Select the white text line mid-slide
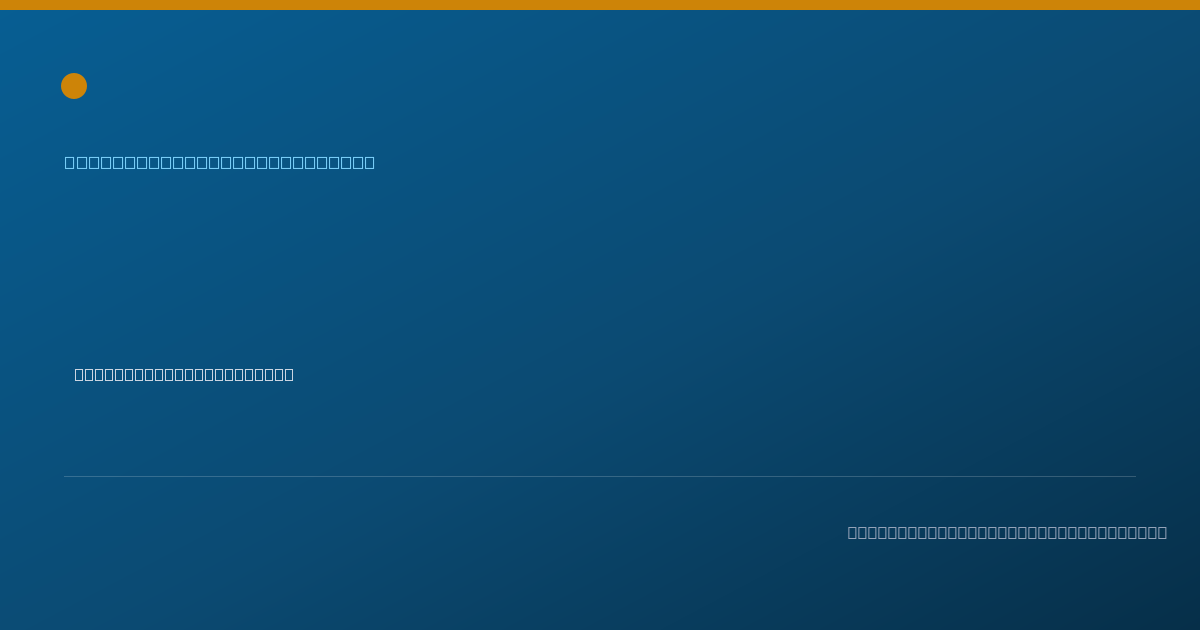The height and width of the screenshot is (630, 1200). pyautogui.click(x=184, y=374)
